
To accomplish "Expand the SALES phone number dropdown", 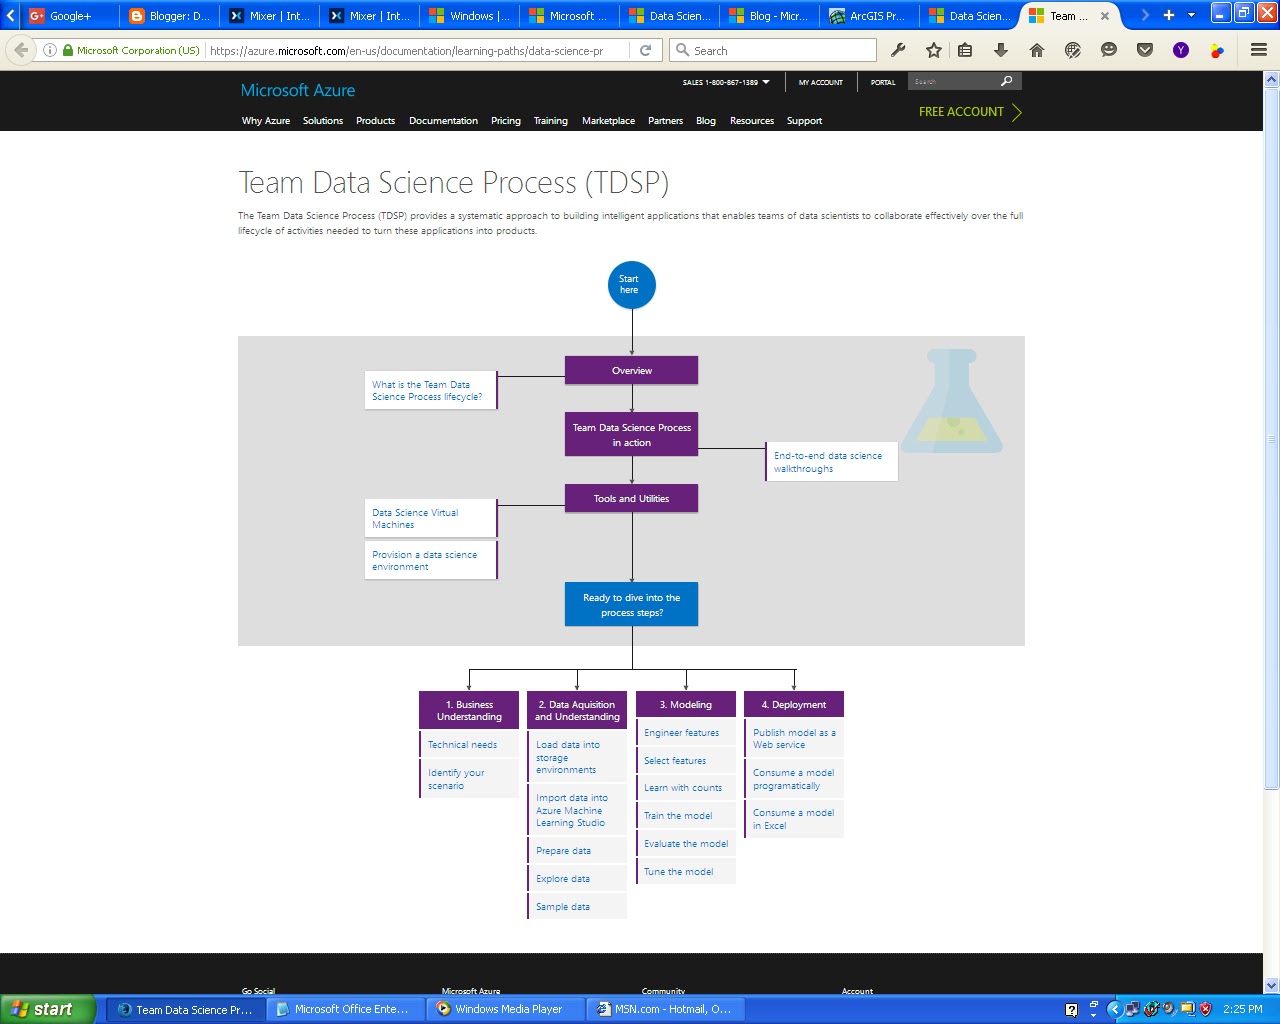I will tap(765, 82).
